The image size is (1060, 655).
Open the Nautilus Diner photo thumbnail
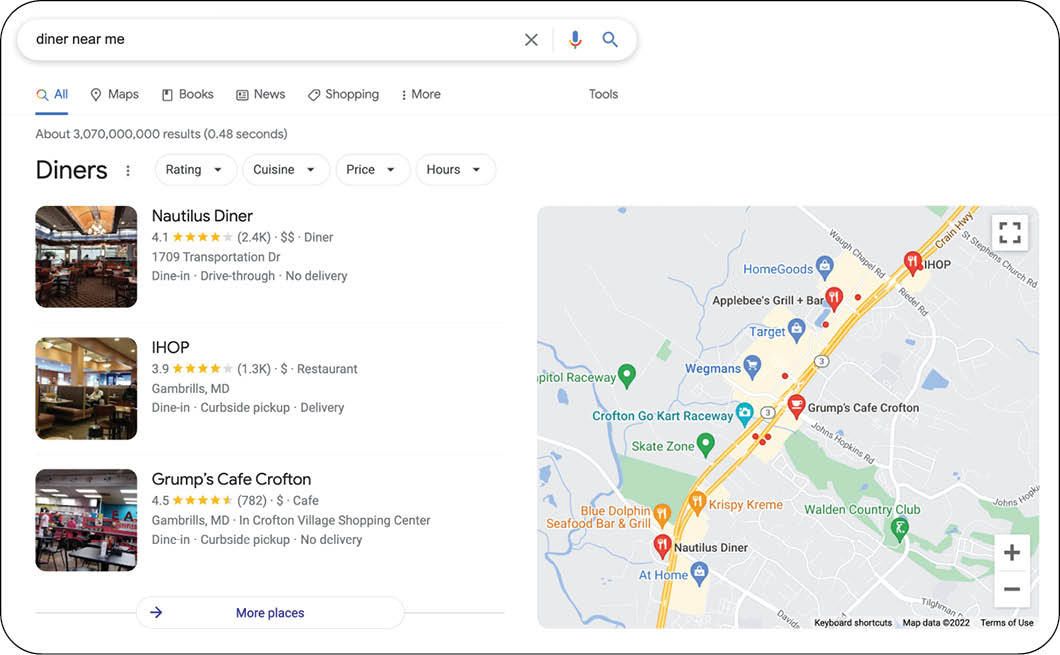87,257
